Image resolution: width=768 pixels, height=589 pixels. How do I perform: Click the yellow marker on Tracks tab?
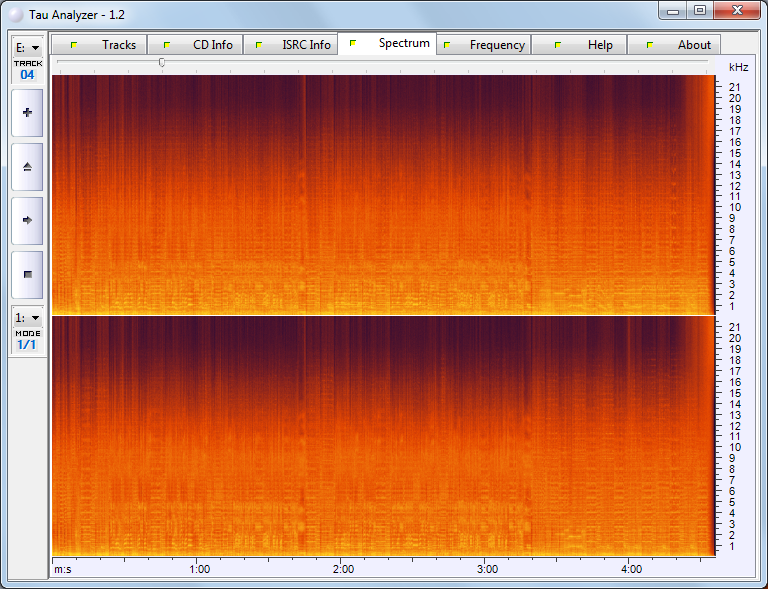pyautogui.click(x=73, y=45)
